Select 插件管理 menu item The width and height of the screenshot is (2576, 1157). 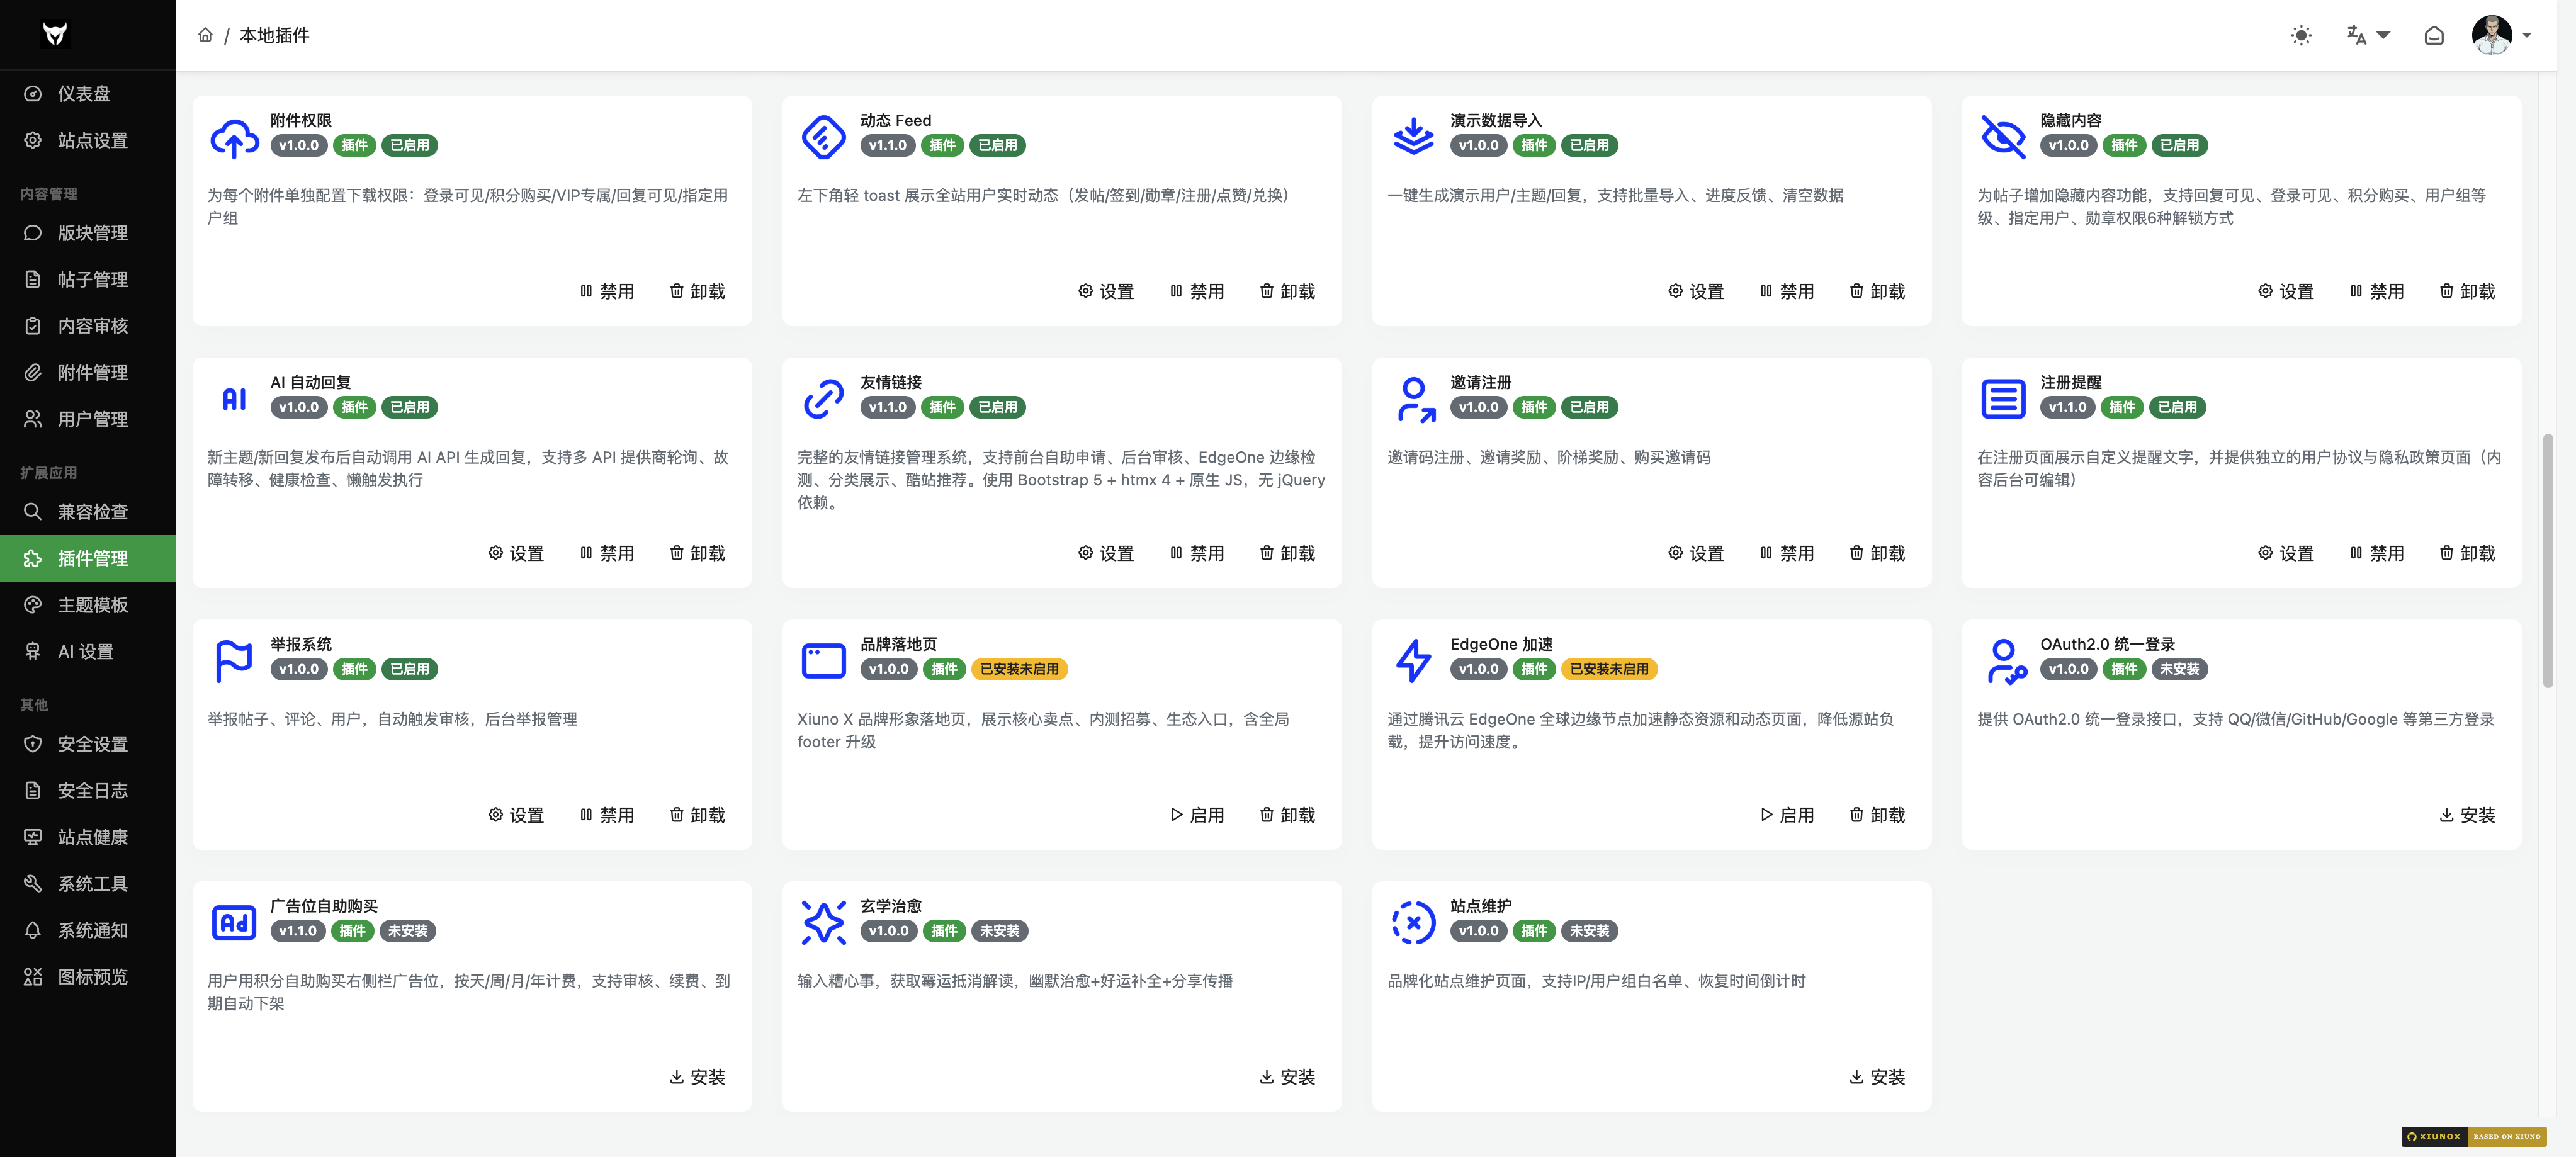pos(88,558)
